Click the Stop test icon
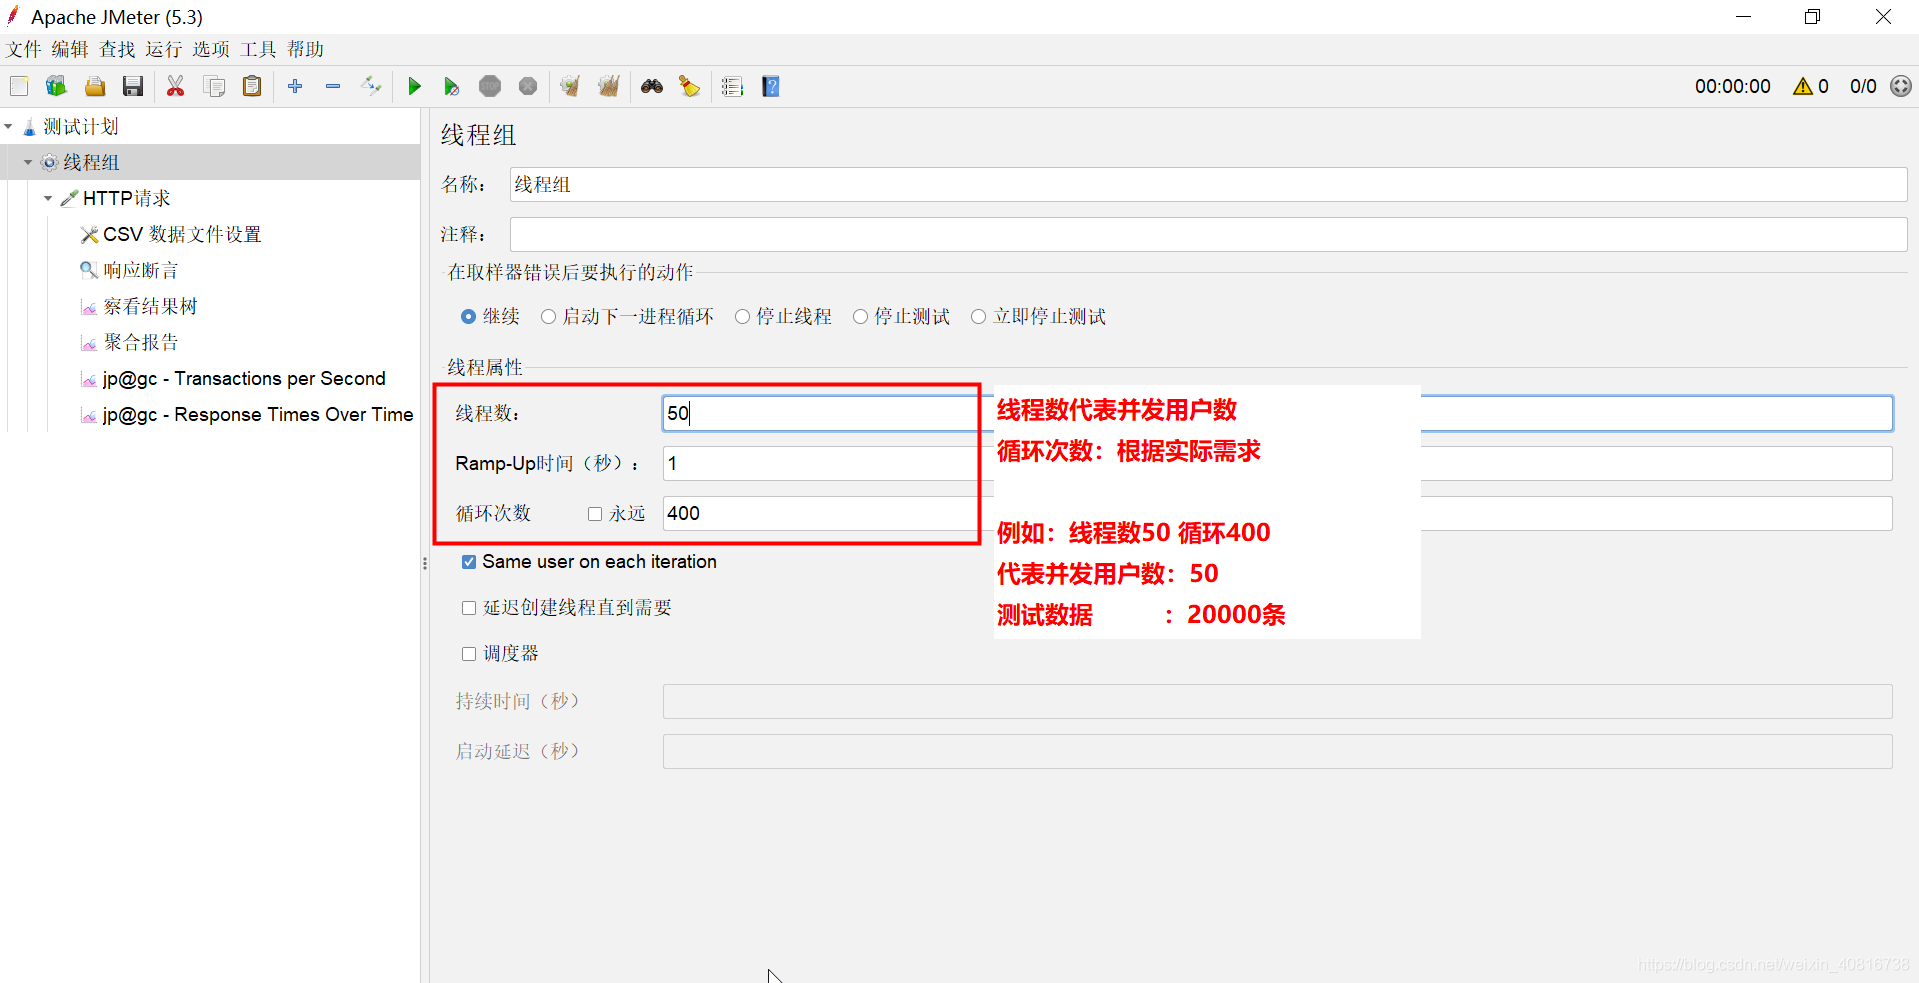This screenshot has height=983, width=1919. 490,87
